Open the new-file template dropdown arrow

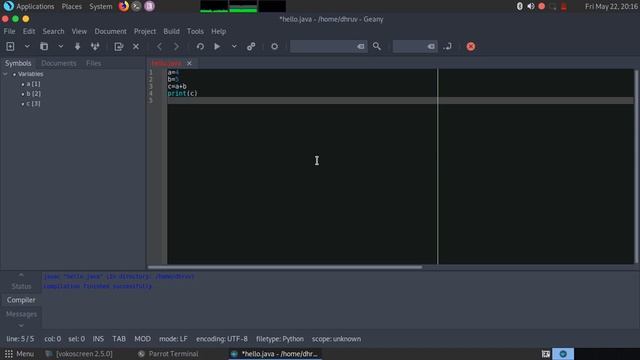point(27,47)
